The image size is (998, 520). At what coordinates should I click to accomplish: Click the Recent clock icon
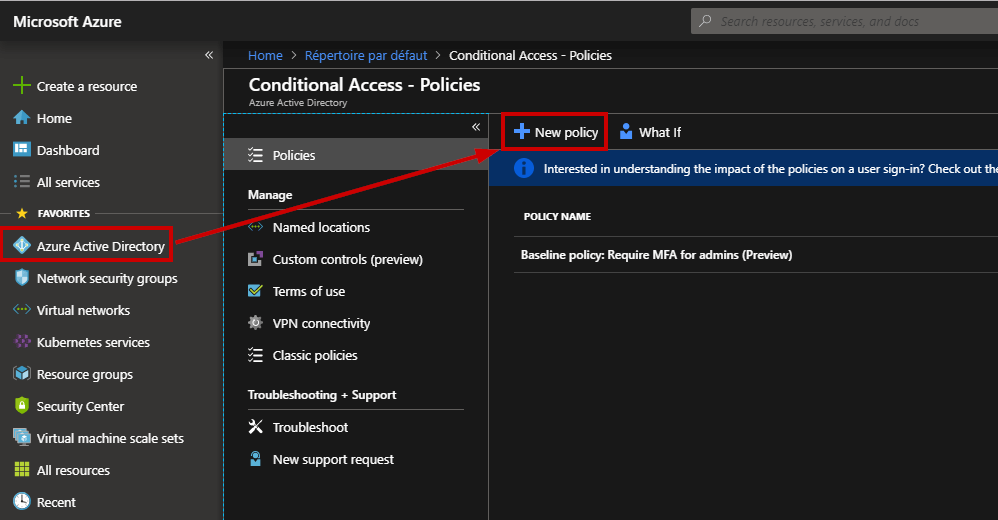click(22, 502)
